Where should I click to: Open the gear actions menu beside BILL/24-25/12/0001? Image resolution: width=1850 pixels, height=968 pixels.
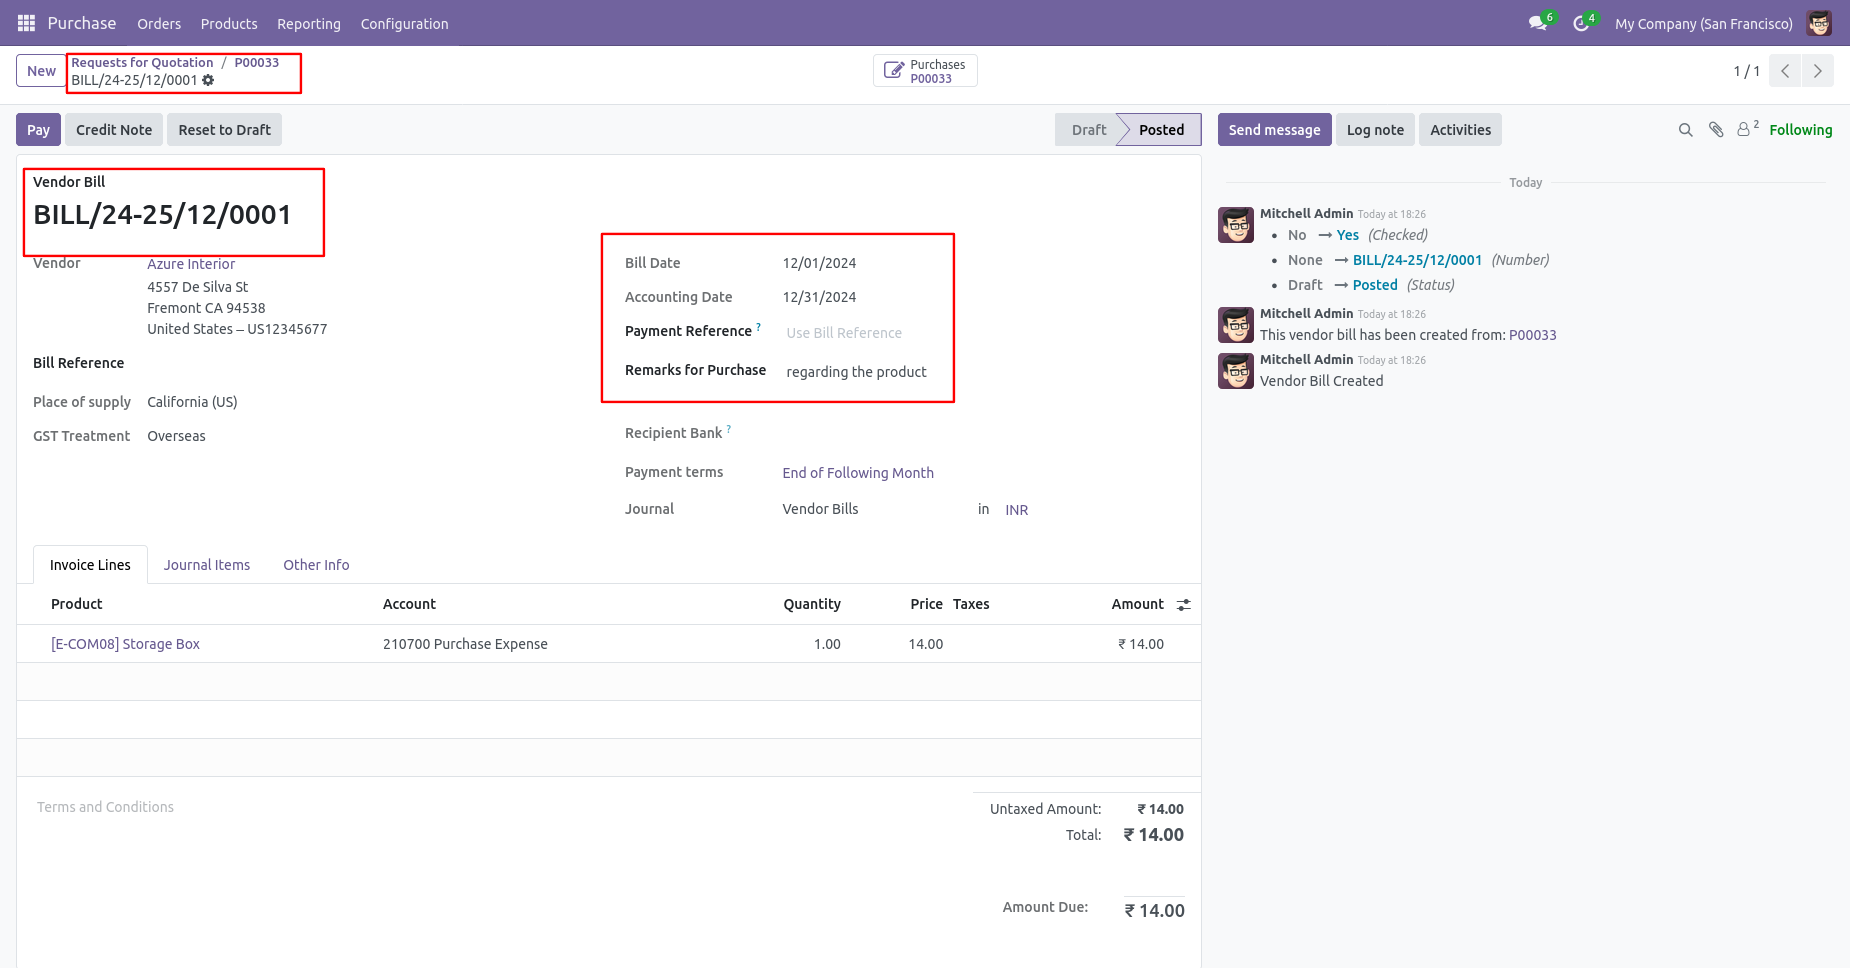pyautogui.click(x=208, y=80)
